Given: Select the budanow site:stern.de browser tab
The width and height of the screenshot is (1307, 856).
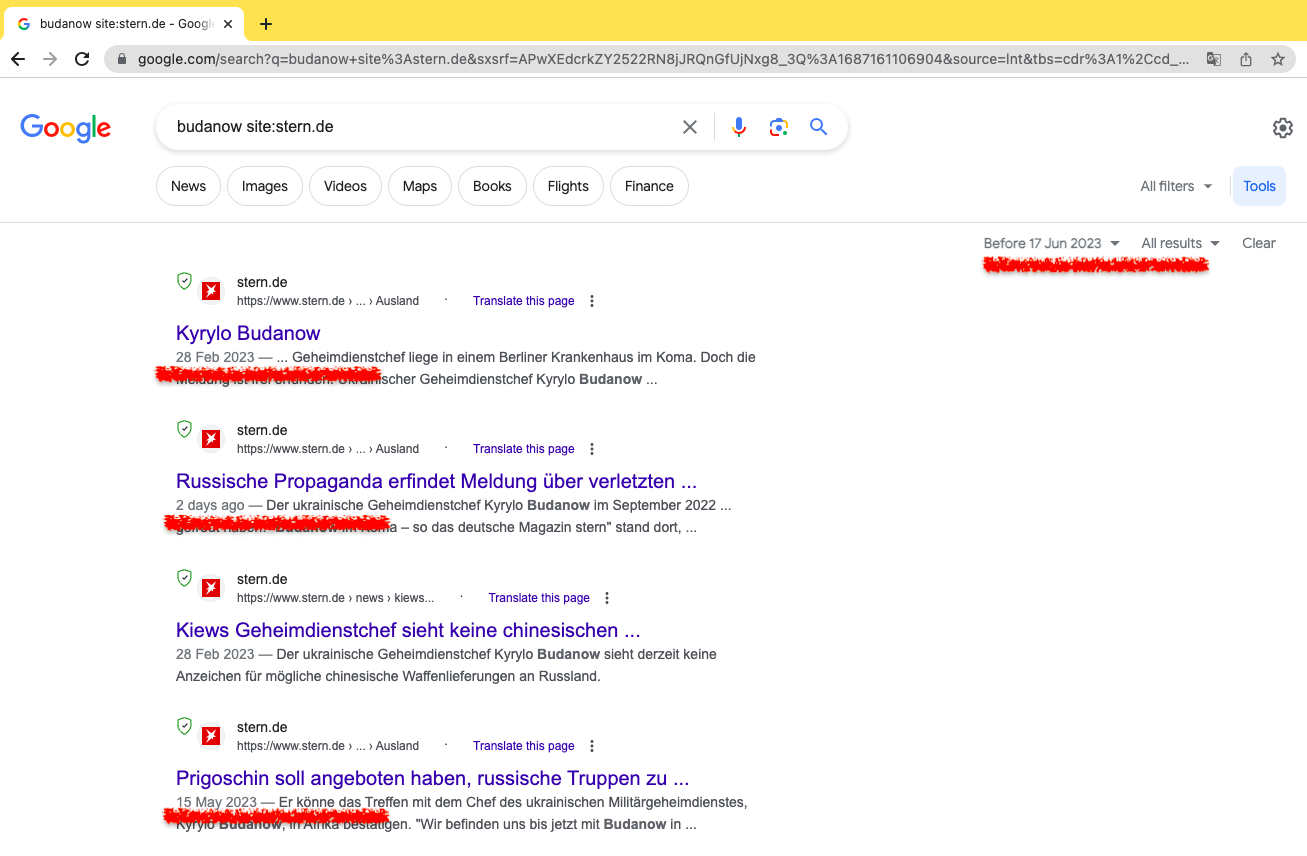Looking at the screenshot, I should point(125,24).
